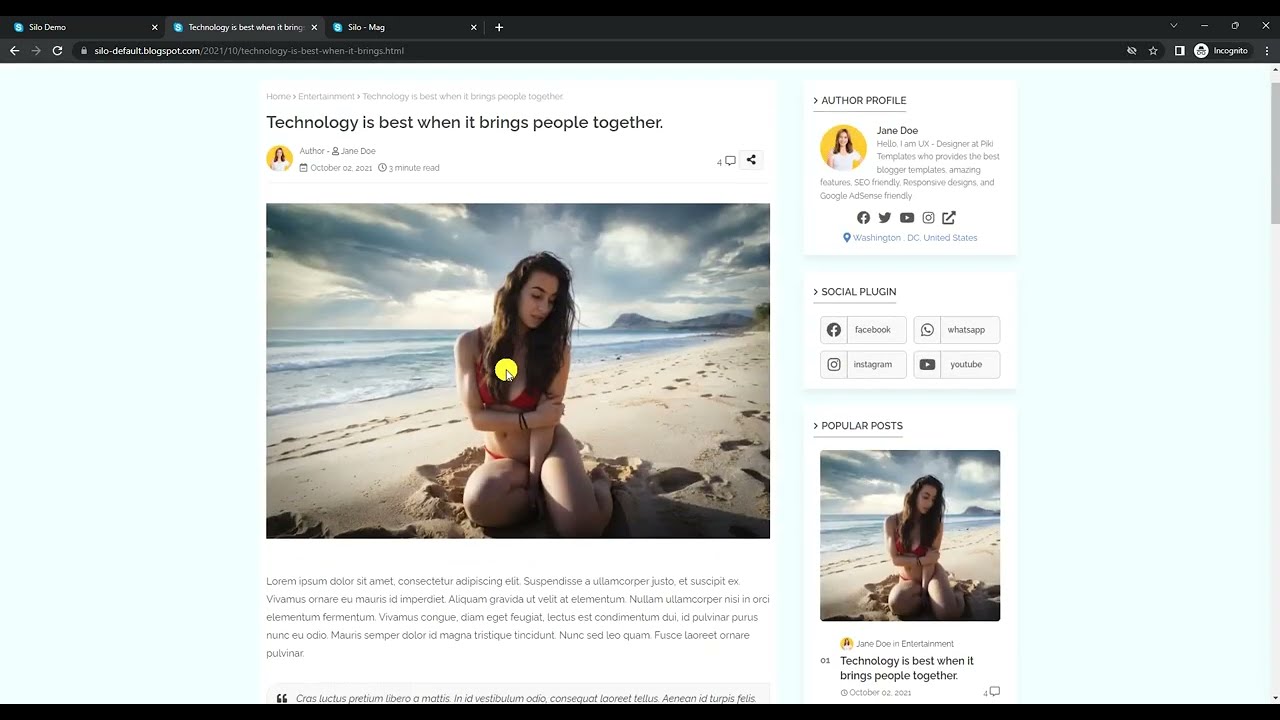Image resolution: width=1280 pixels, height=720 pixels.
Task: Click the scrollbar up arrow
Action: [x=1275, y=70]
